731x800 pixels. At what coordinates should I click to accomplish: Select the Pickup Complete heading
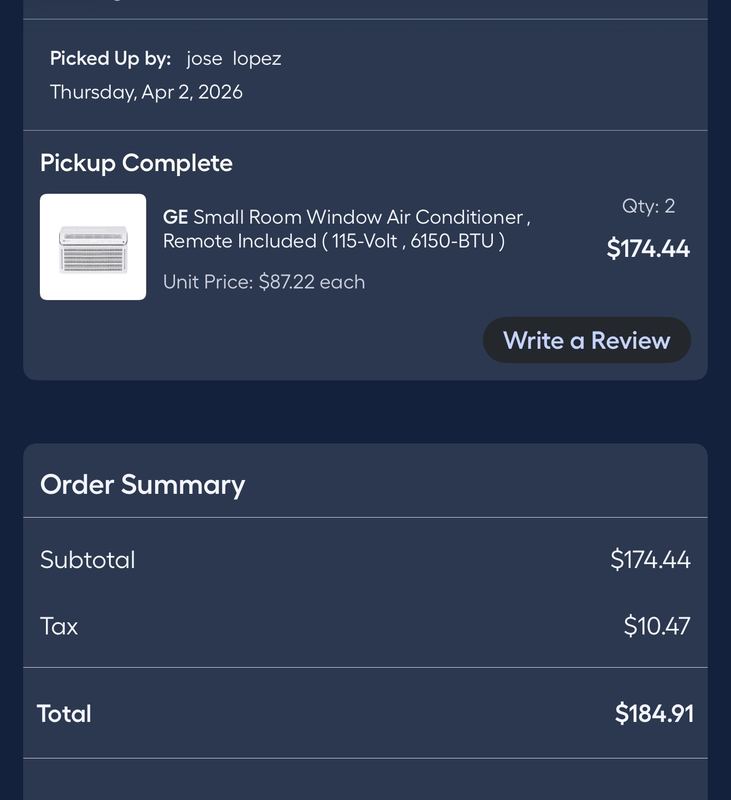pyautogui.click(x=136, y=164)
